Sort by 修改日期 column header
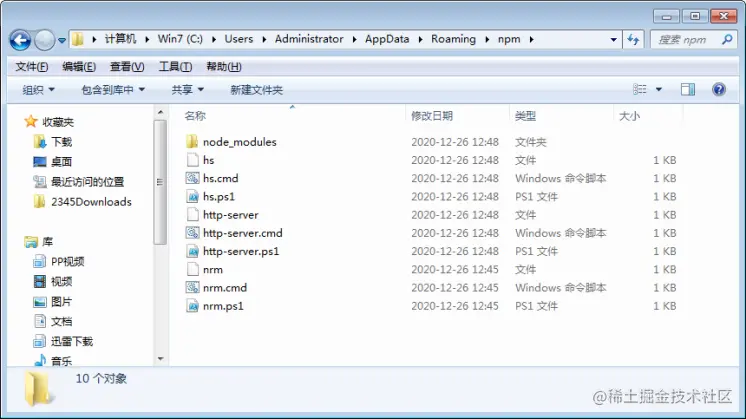Screen dimensions: 746x419 point(432,116)
